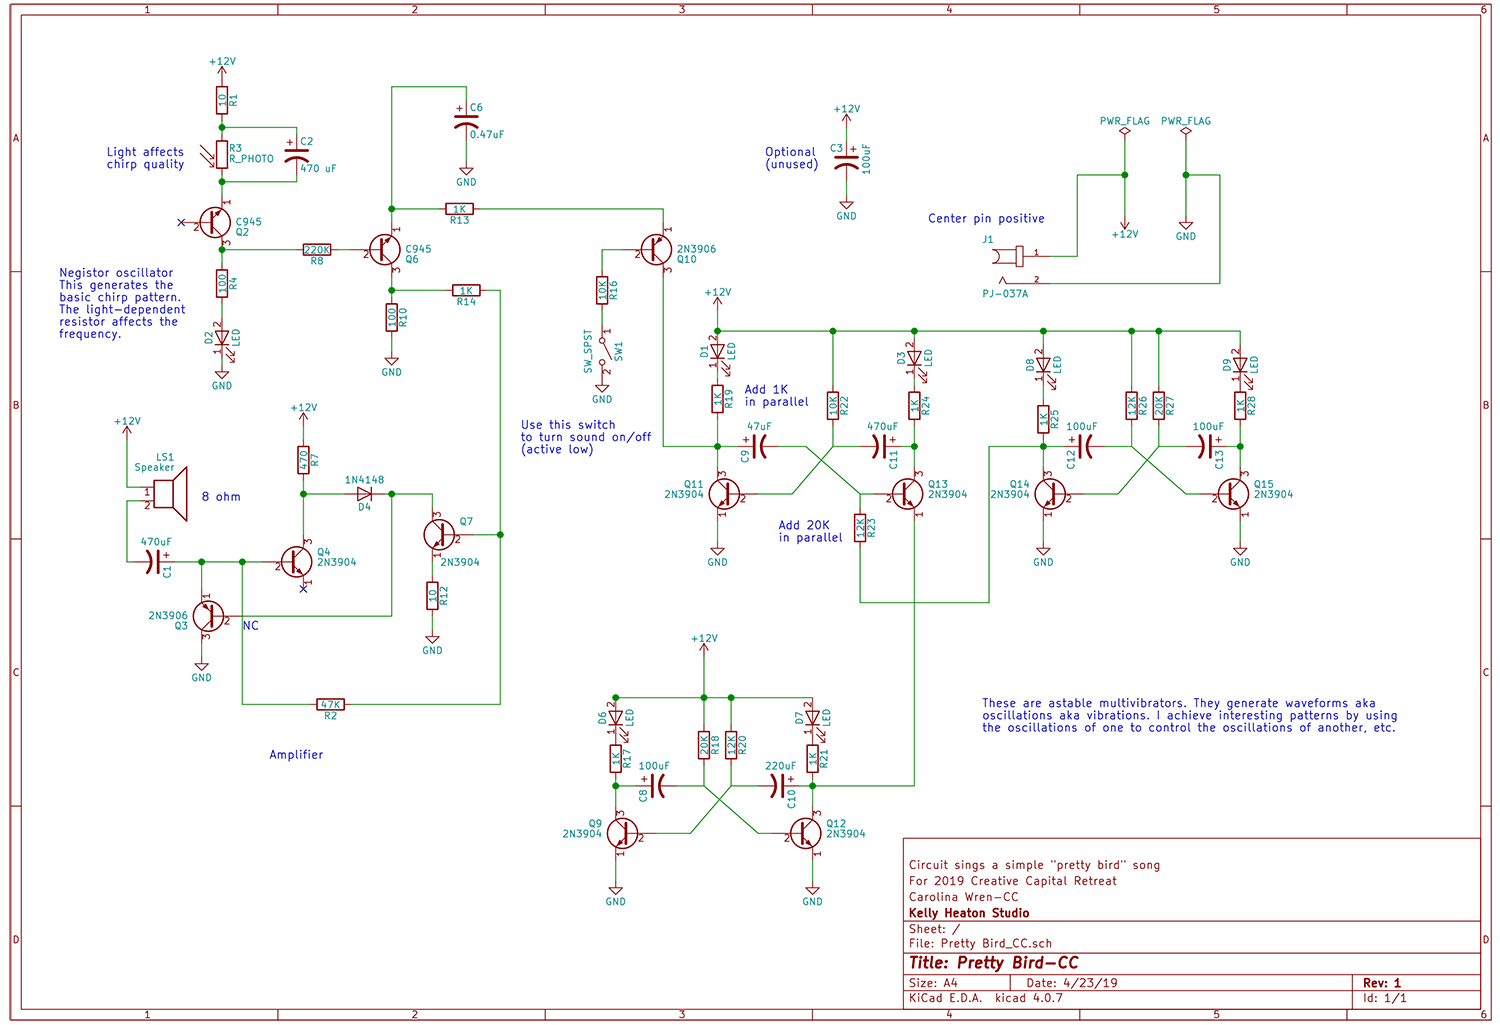Click the Q11 2N3904 transistor
The width and height of the screenshot is (1500, 1025).
pos(724,493)
